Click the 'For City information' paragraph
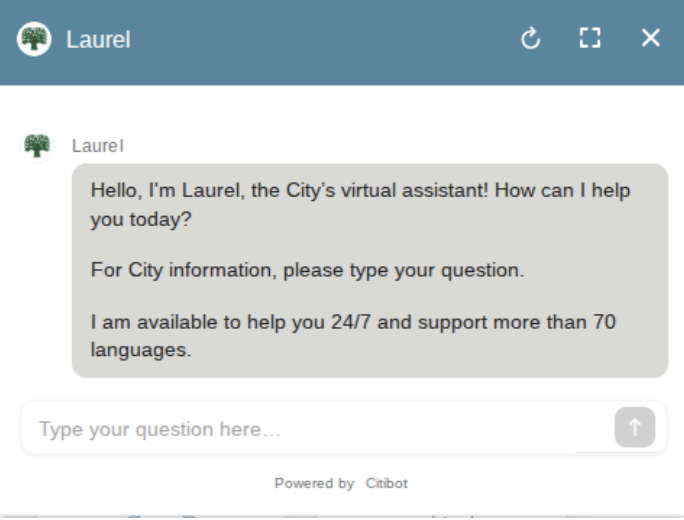This screenshot has width=684, height=520. point(307,270)
